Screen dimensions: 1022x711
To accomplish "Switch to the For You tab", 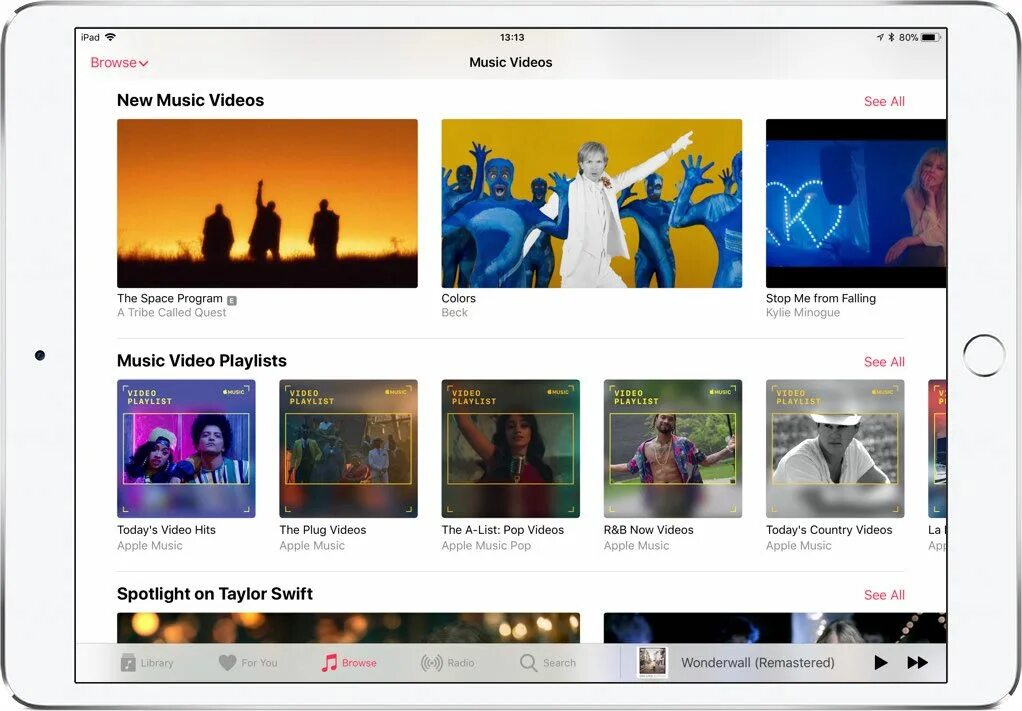I will coord(248,663).
